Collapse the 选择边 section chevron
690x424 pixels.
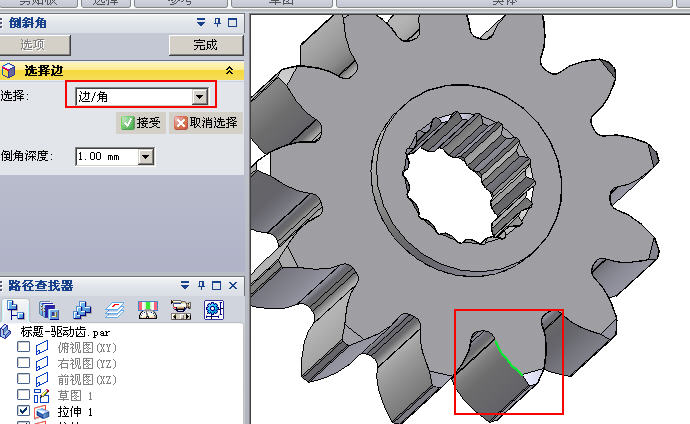[229, 70]
